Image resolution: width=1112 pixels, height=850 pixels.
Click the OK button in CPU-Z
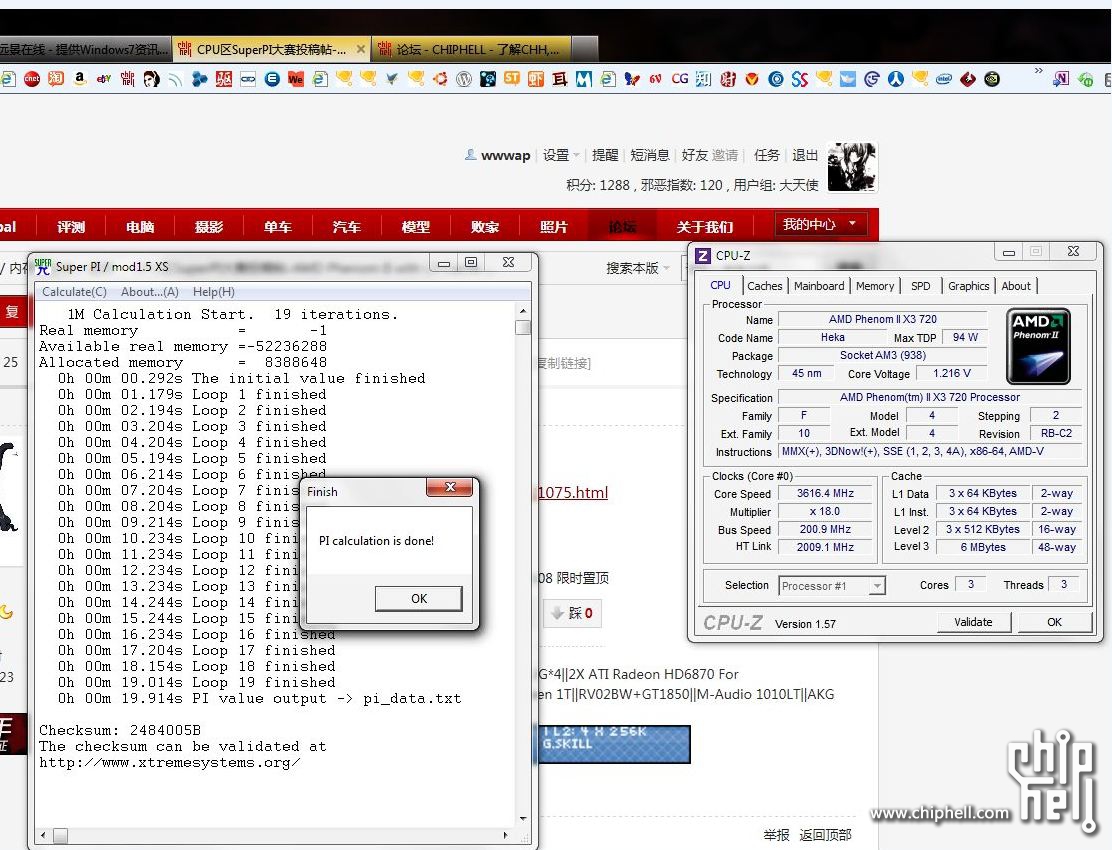[1055, 622]
